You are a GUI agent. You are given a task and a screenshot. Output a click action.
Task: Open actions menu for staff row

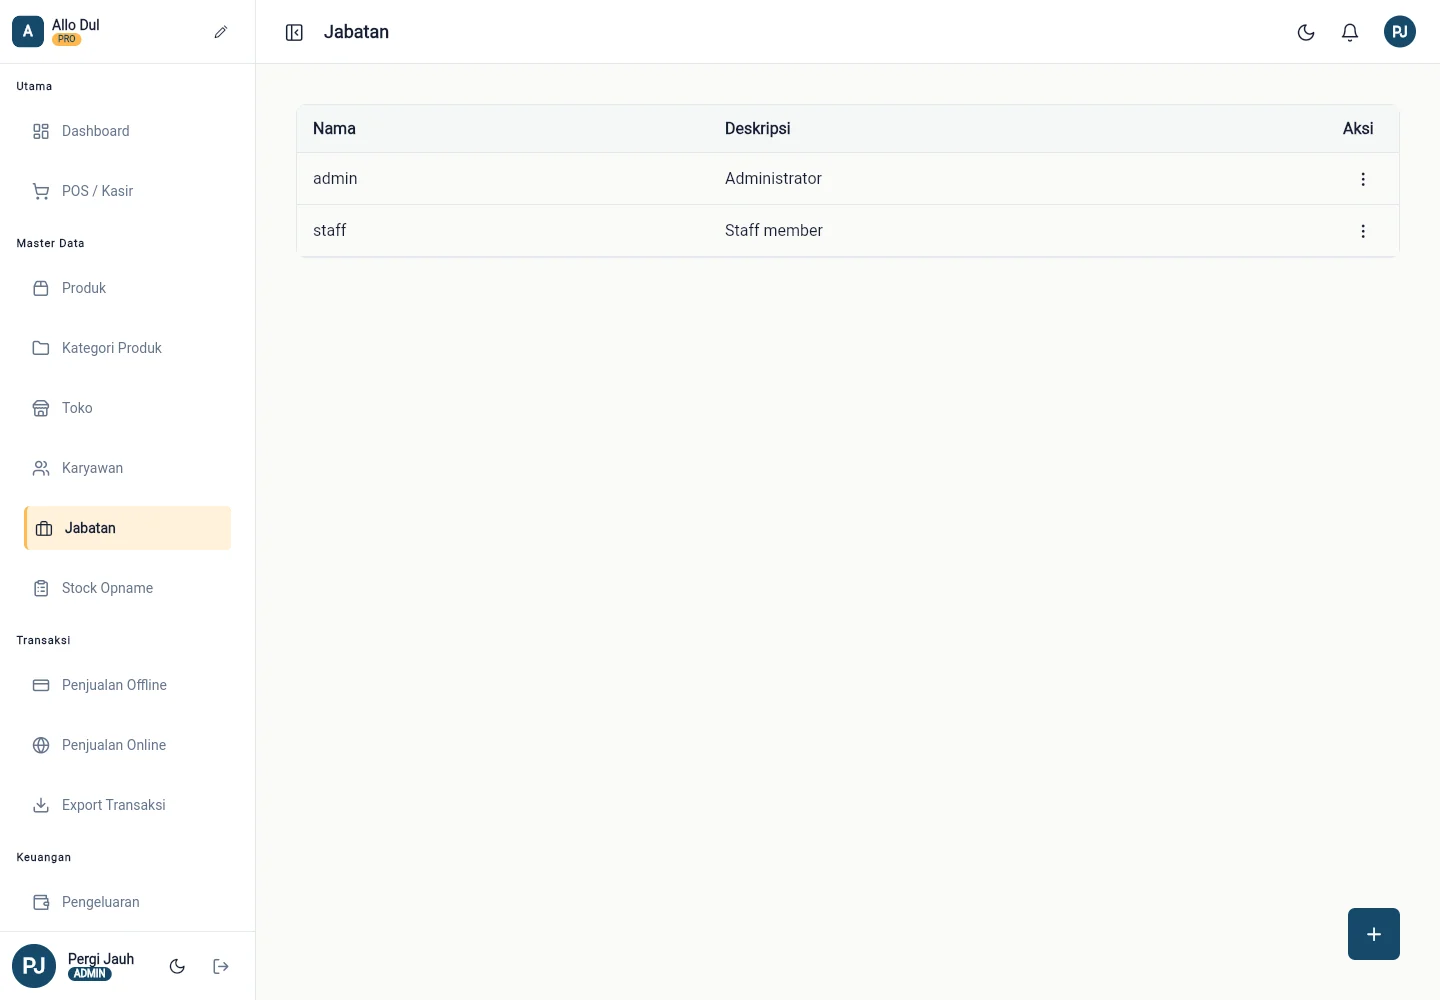coord(1363,231)
